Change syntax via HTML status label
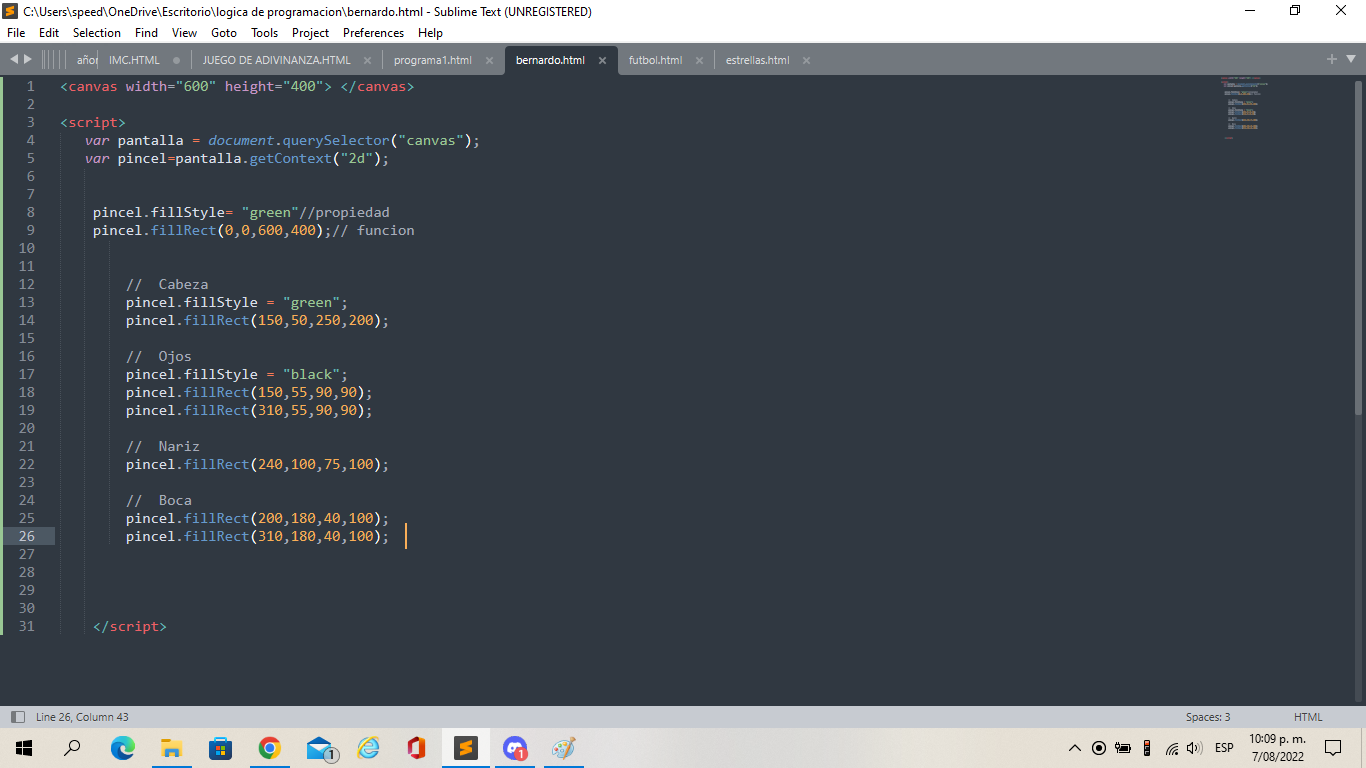1366x768 pixels. 1308,717
